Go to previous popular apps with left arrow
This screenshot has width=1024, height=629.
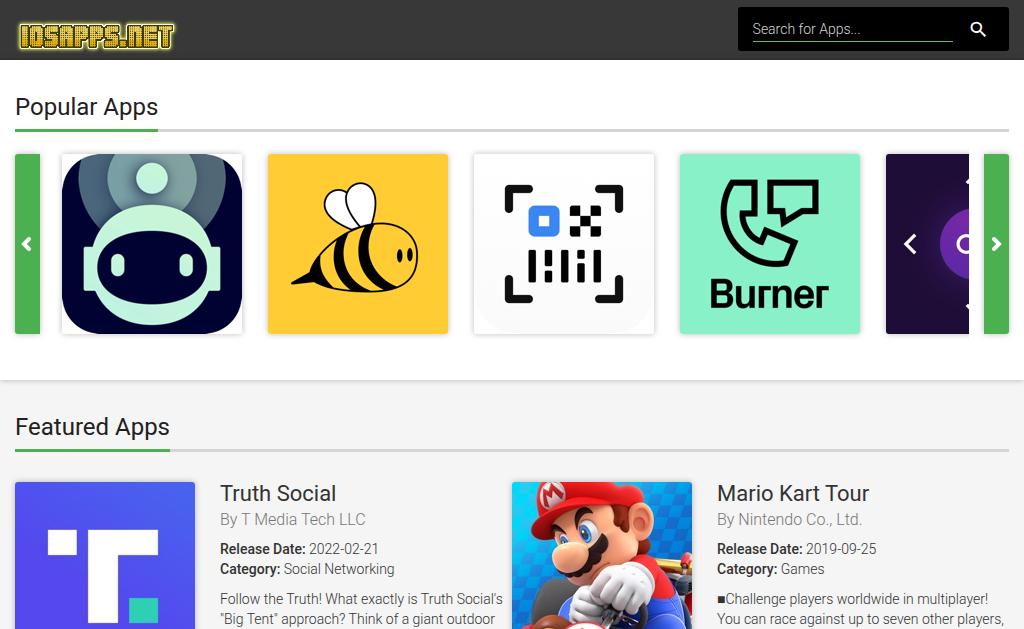pyautogui.click(x=27, y=244)
